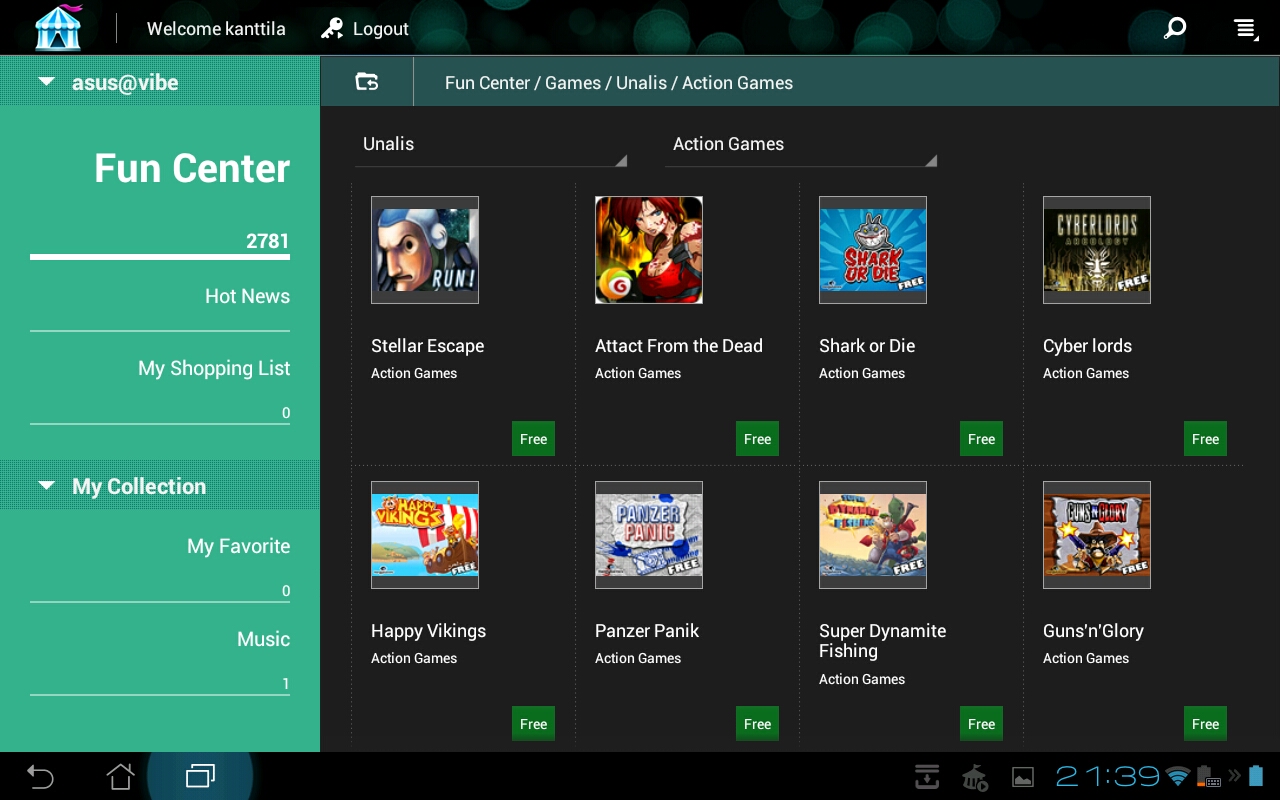This screenshot has width=1280, height=800.
Task: Open Stellar Escape game thumbnail
Action: [425, 250]
